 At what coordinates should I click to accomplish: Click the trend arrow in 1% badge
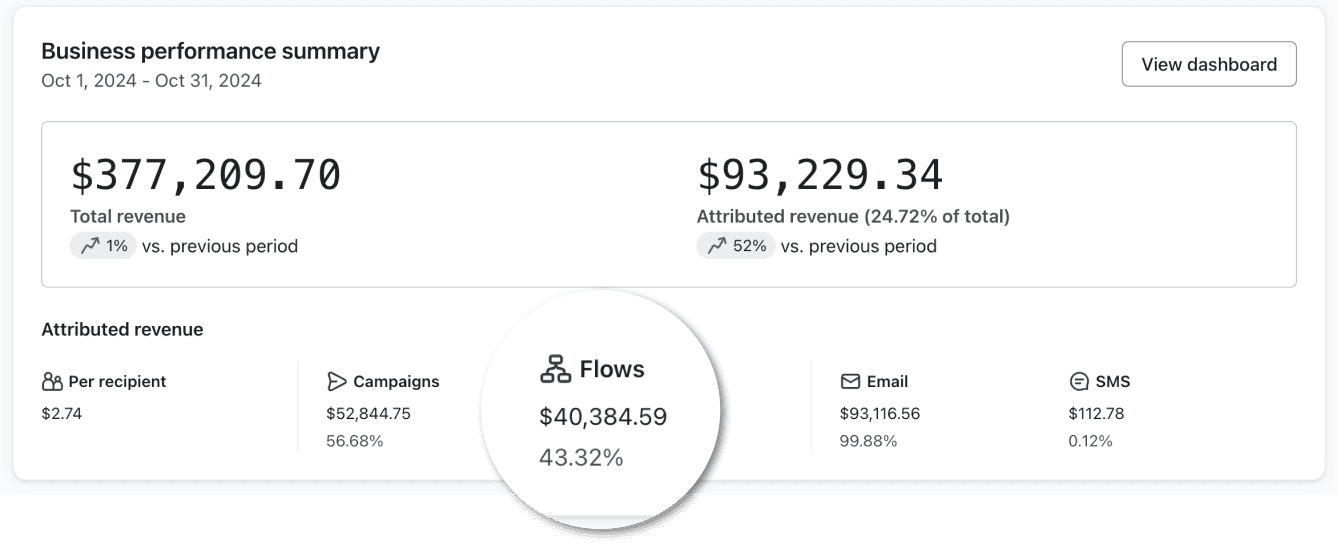click(90, 246)
